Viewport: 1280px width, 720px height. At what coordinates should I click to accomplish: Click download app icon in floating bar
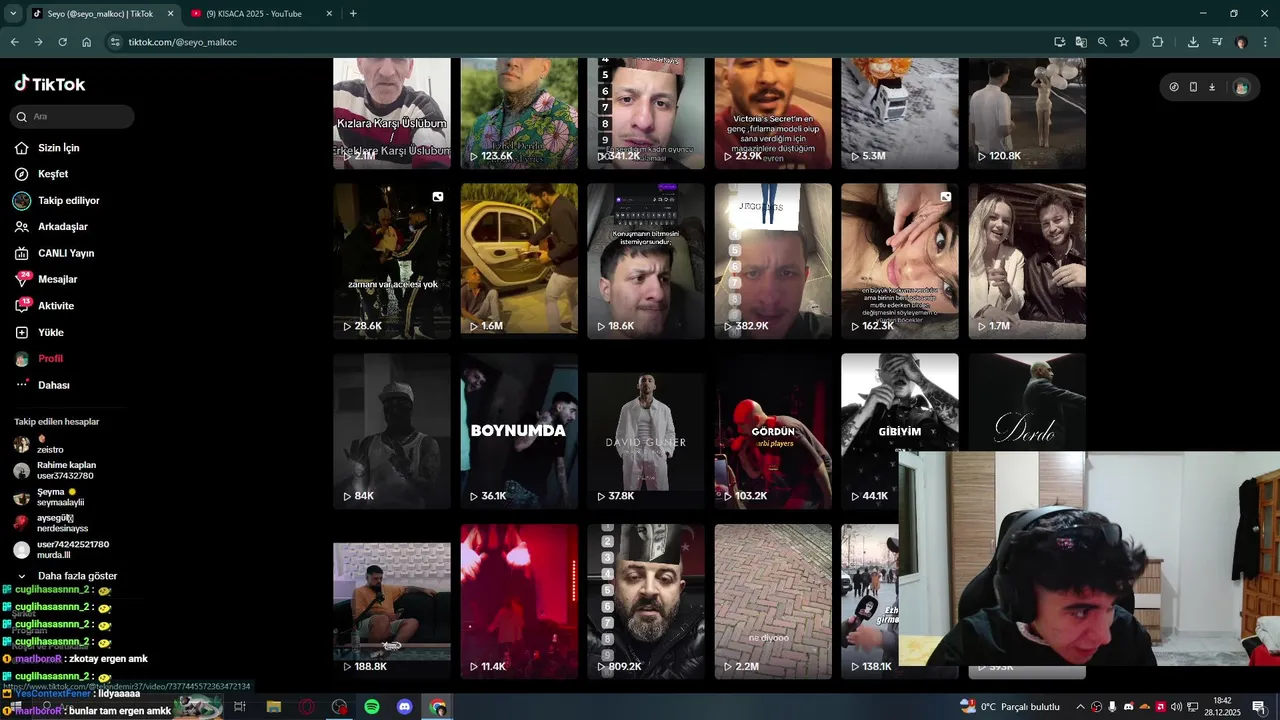tap(1212, 87)
